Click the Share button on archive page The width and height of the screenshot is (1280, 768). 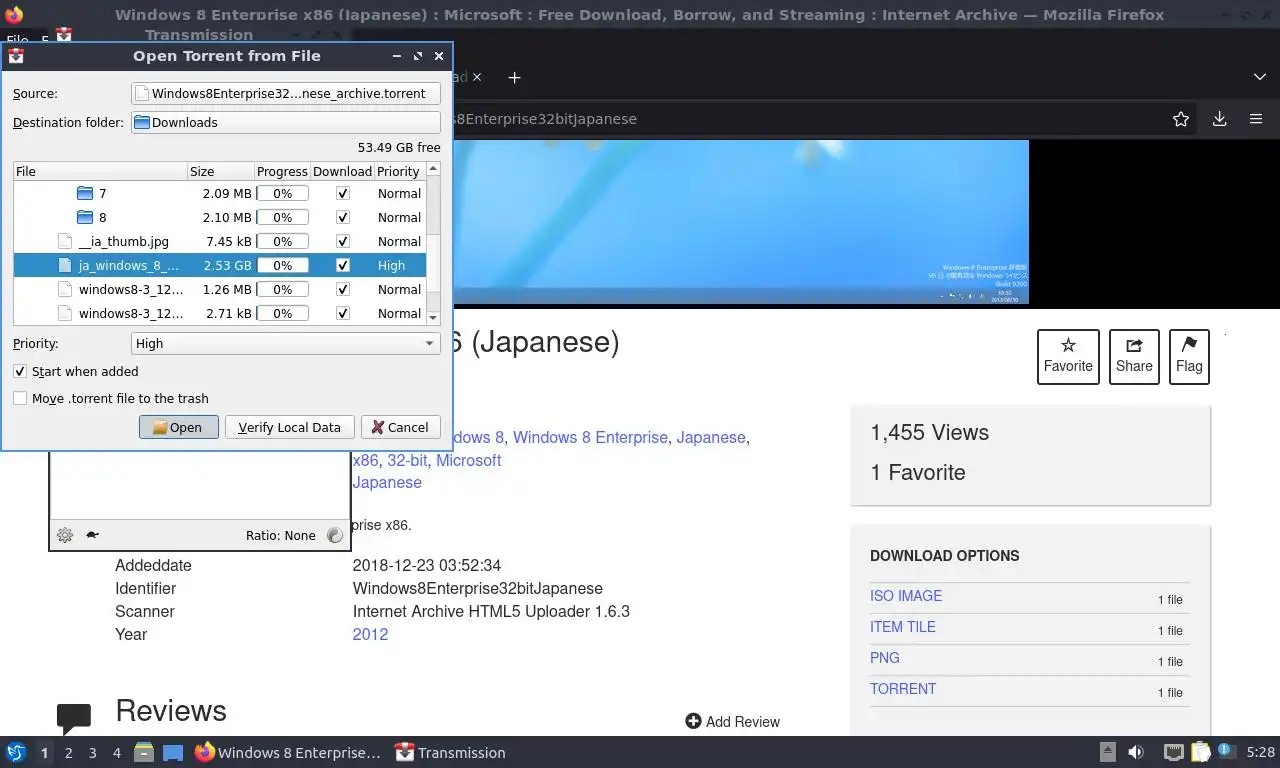(1134, 356)
